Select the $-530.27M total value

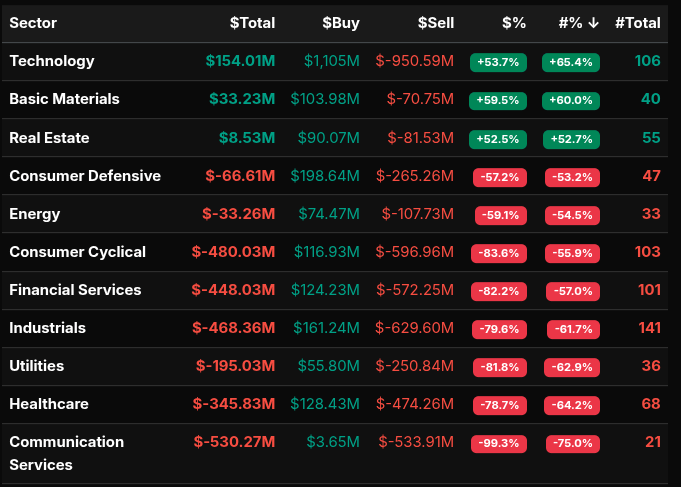235,442
